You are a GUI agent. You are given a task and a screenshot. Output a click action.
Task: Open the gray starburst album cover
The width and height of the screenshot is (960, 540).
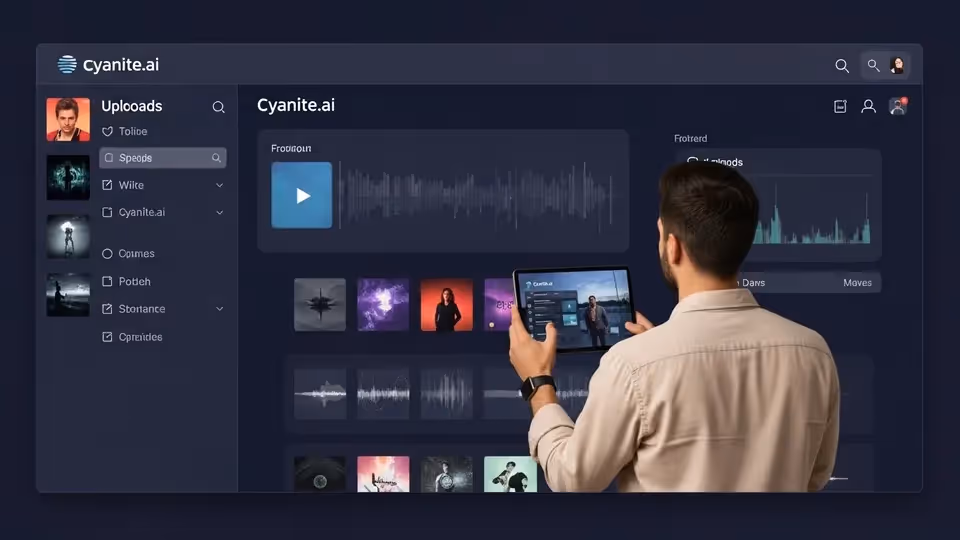[x=320, y=305]
